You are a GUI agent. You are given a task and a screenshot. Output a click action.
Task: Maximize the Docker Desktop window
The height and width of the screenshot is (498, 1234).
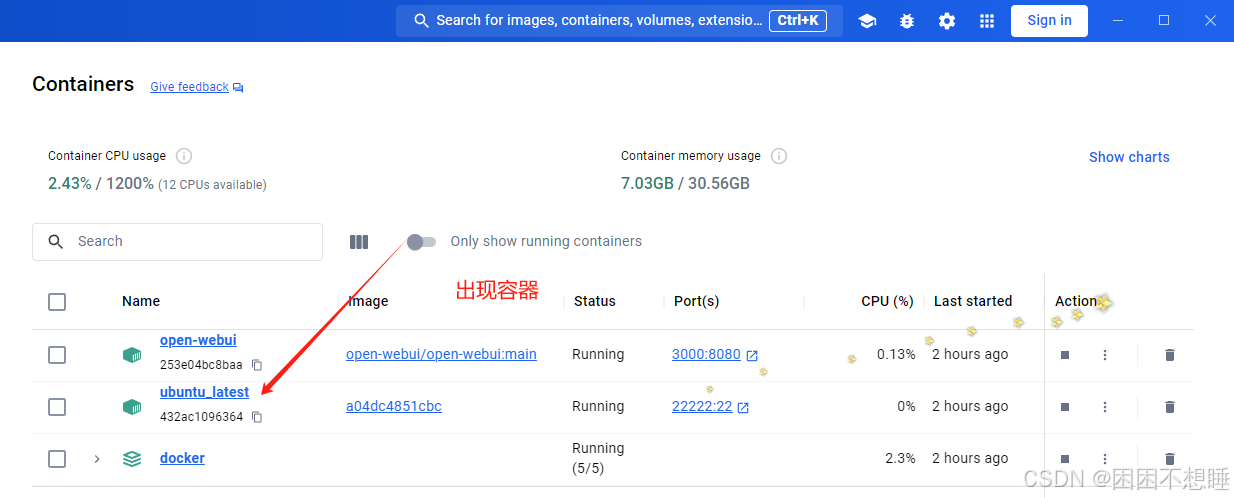(x=1164, y=20)
